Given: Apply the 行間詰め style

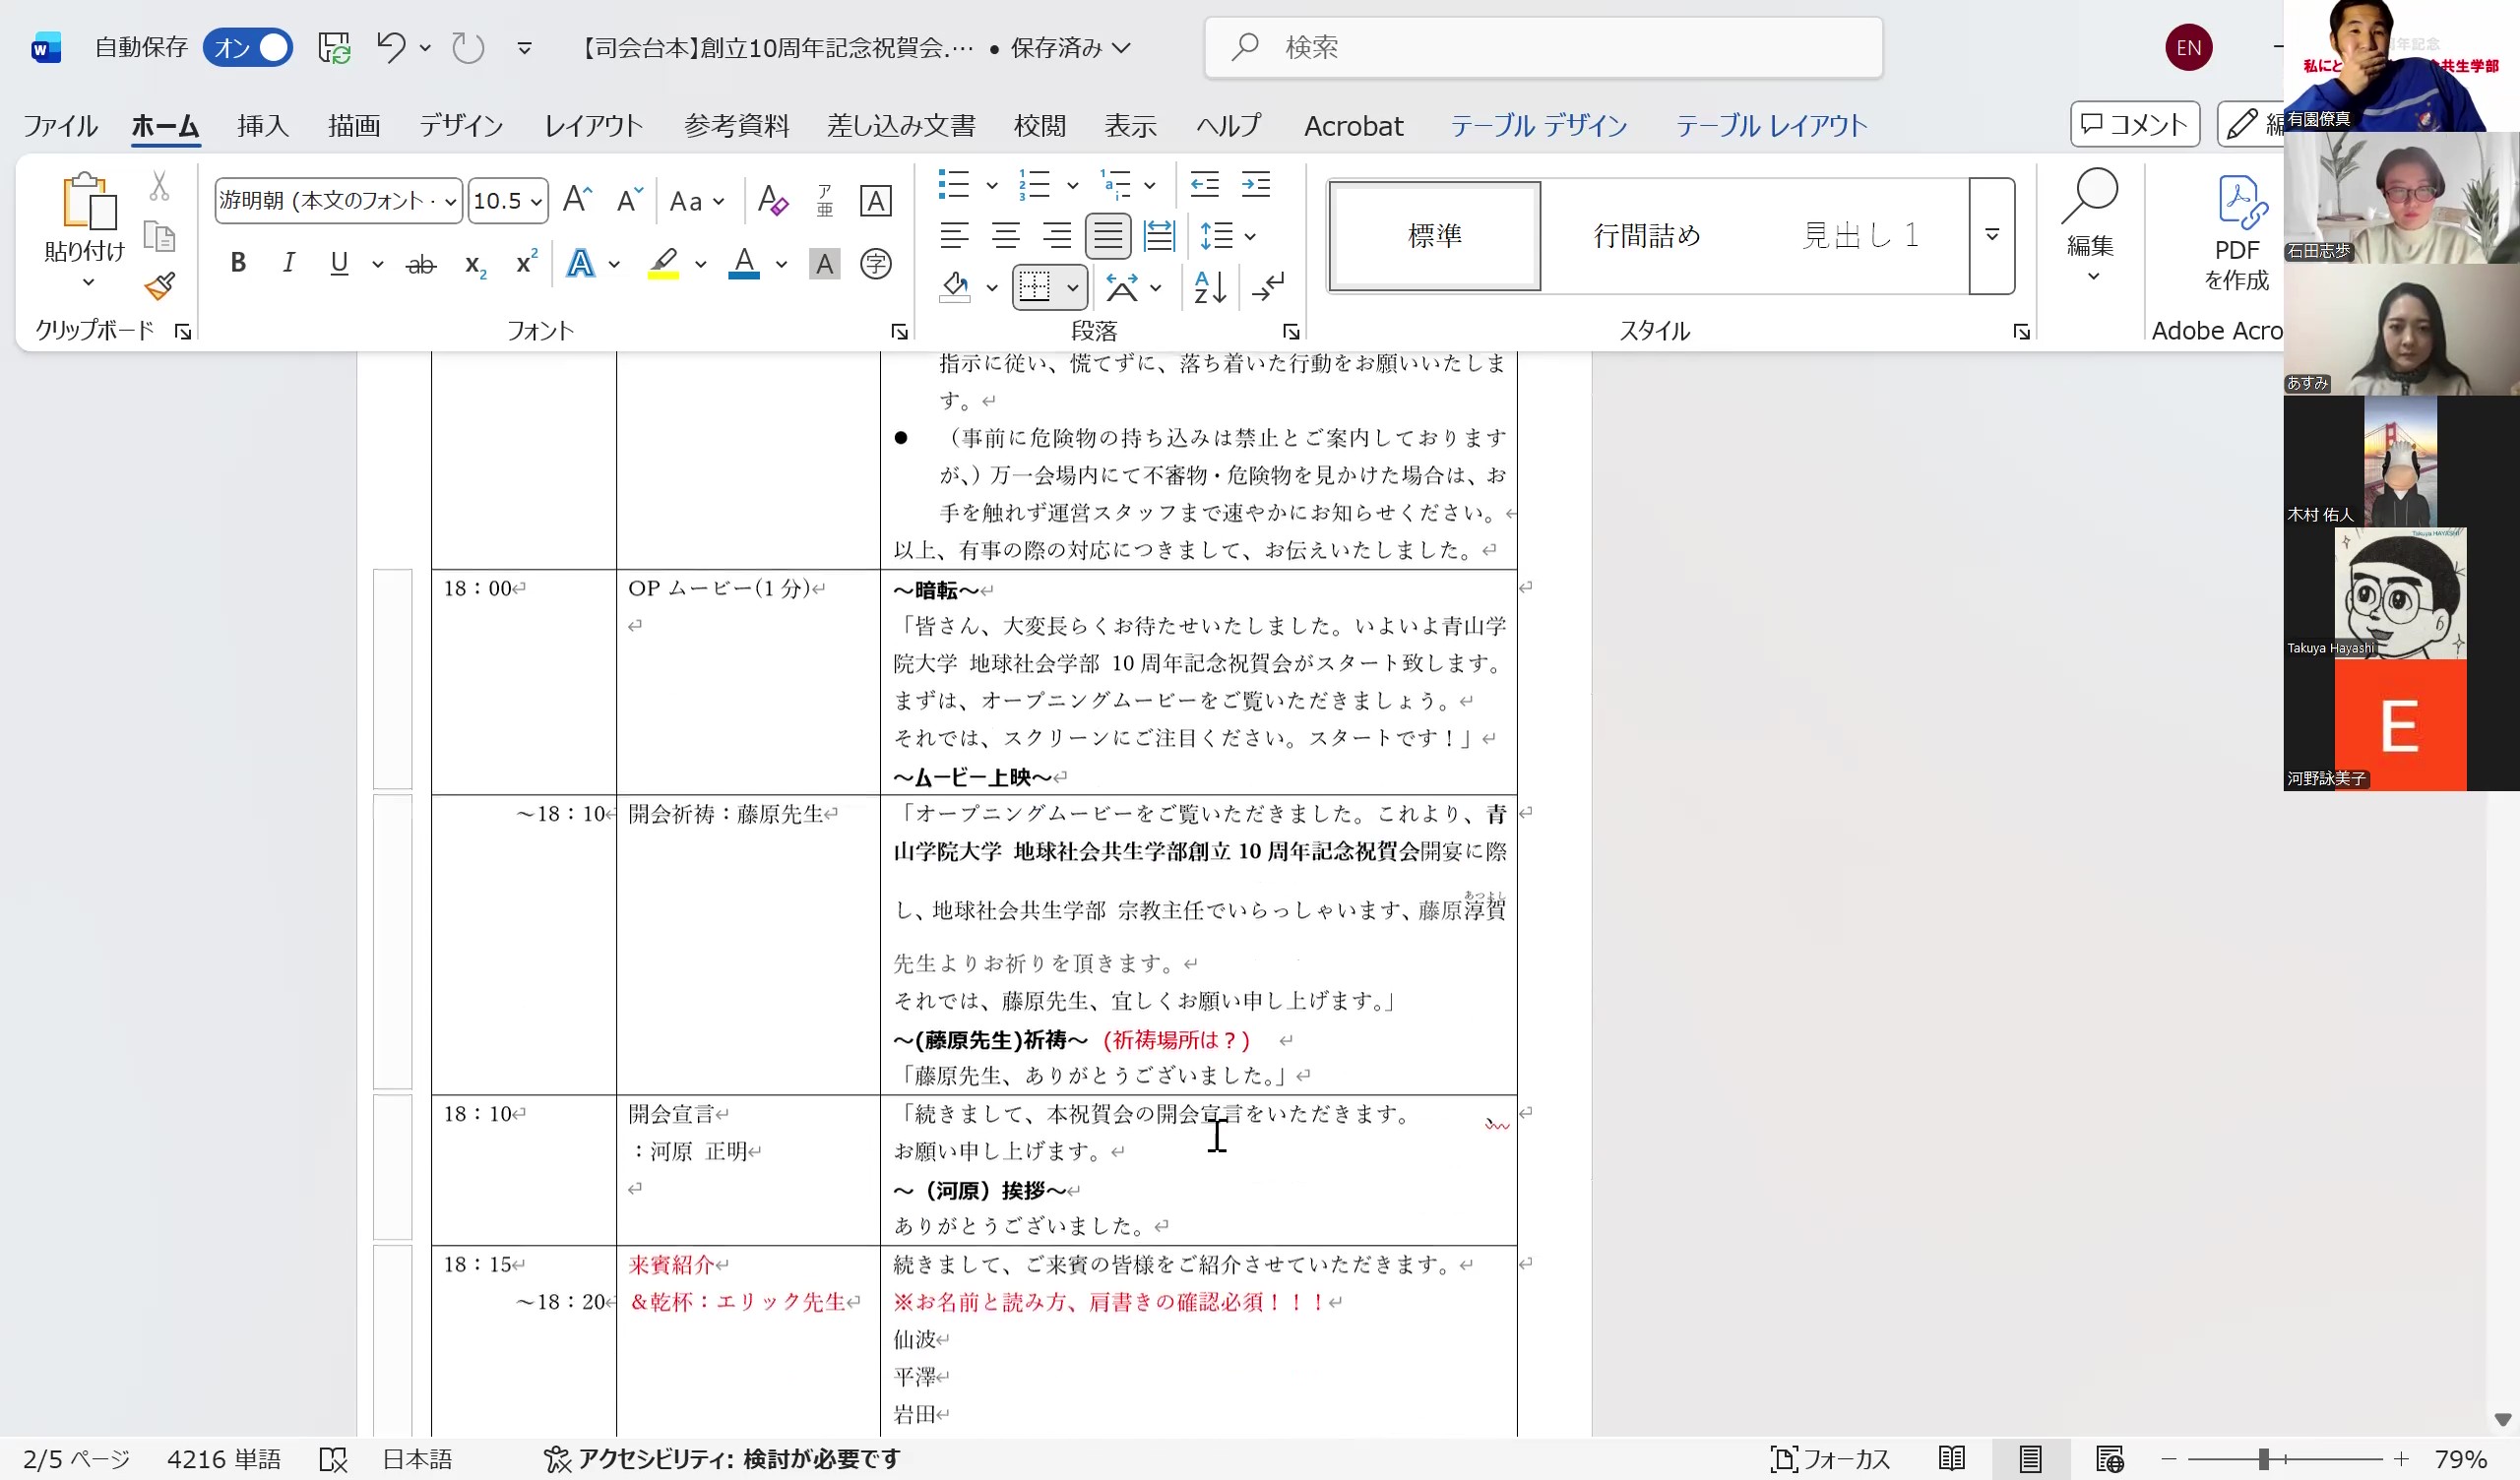Looking at the screenshot, I should coord(1646,236).
